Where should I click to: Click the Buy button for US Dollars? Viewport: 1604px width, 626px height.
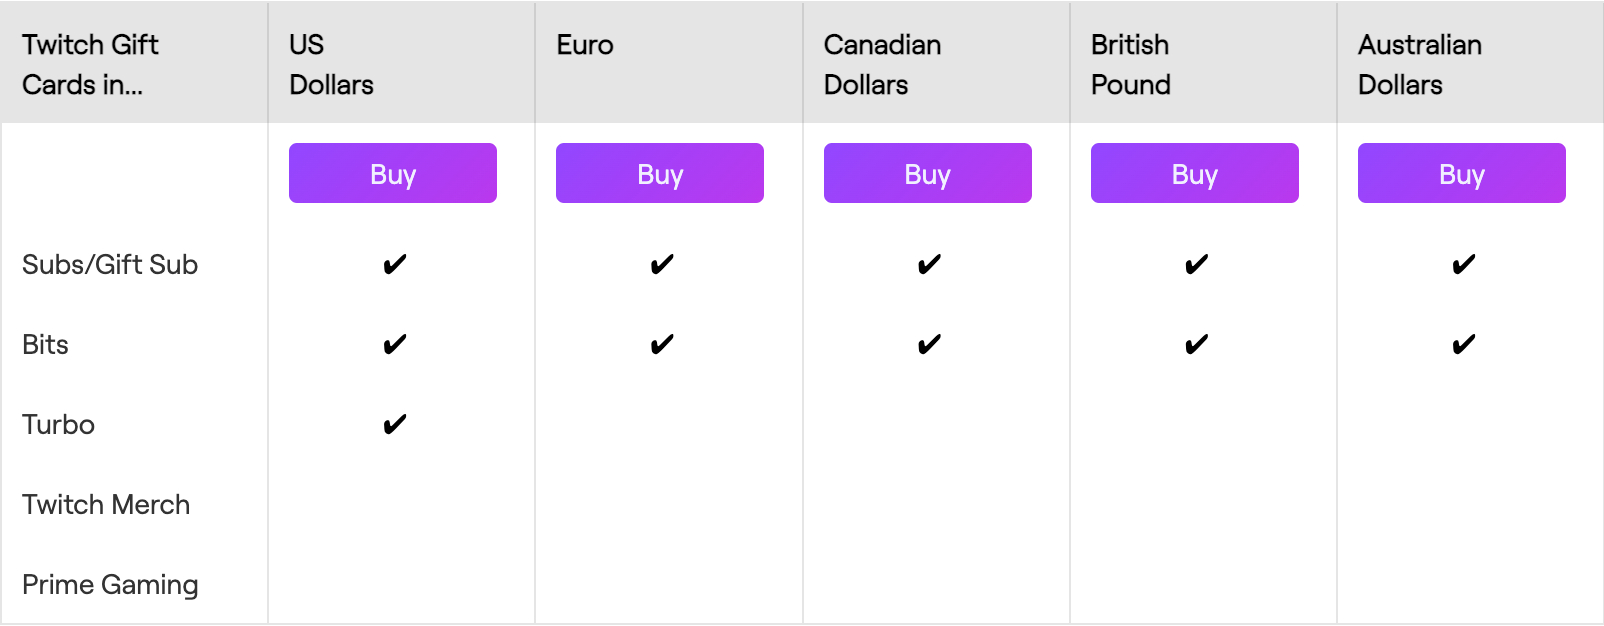pyautogui.click(x=393, y=173)
